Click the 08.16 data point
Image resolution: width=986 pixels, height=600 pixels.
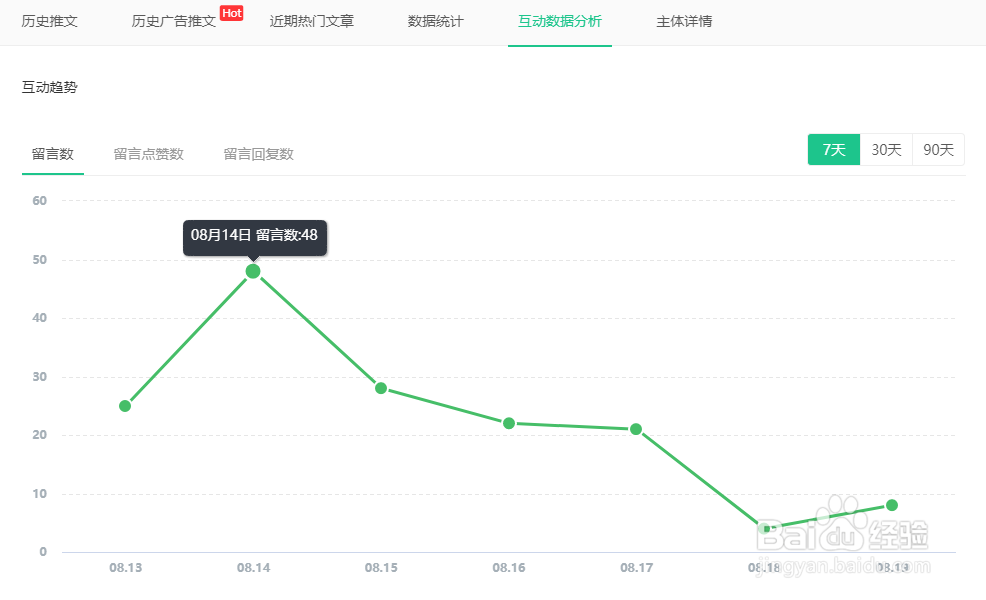(509, 423)
